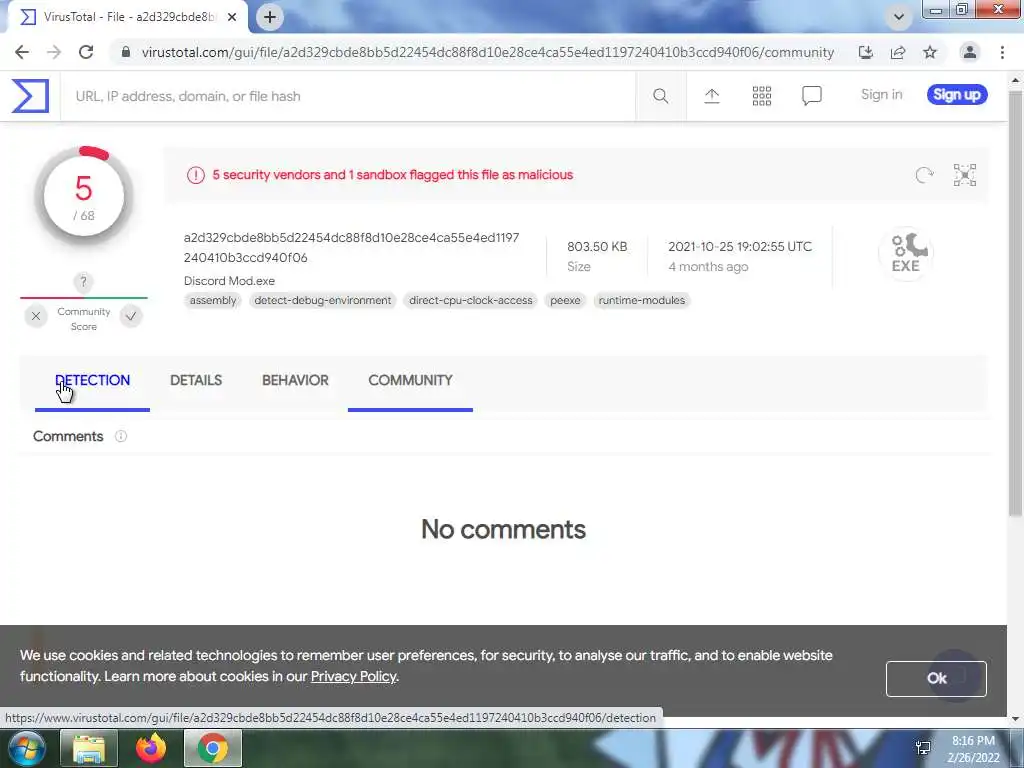1024x768 pixels.
Task: Click the peexe tag
Action: pos(565,300)
